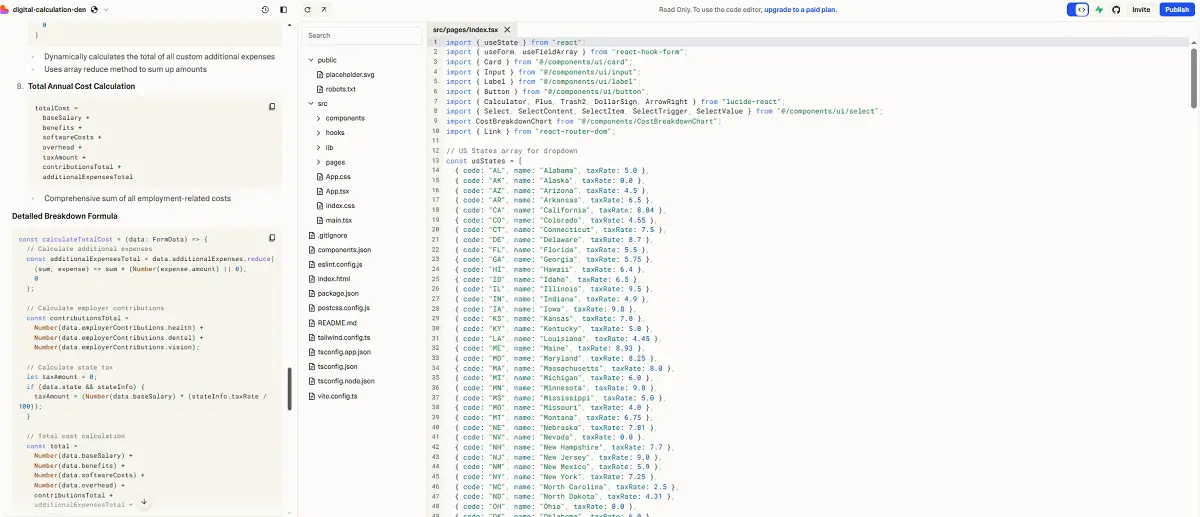1200x517 pixels.
Task: Click the scroll-to-bottom arrow in chat
Action: point(144,502)
